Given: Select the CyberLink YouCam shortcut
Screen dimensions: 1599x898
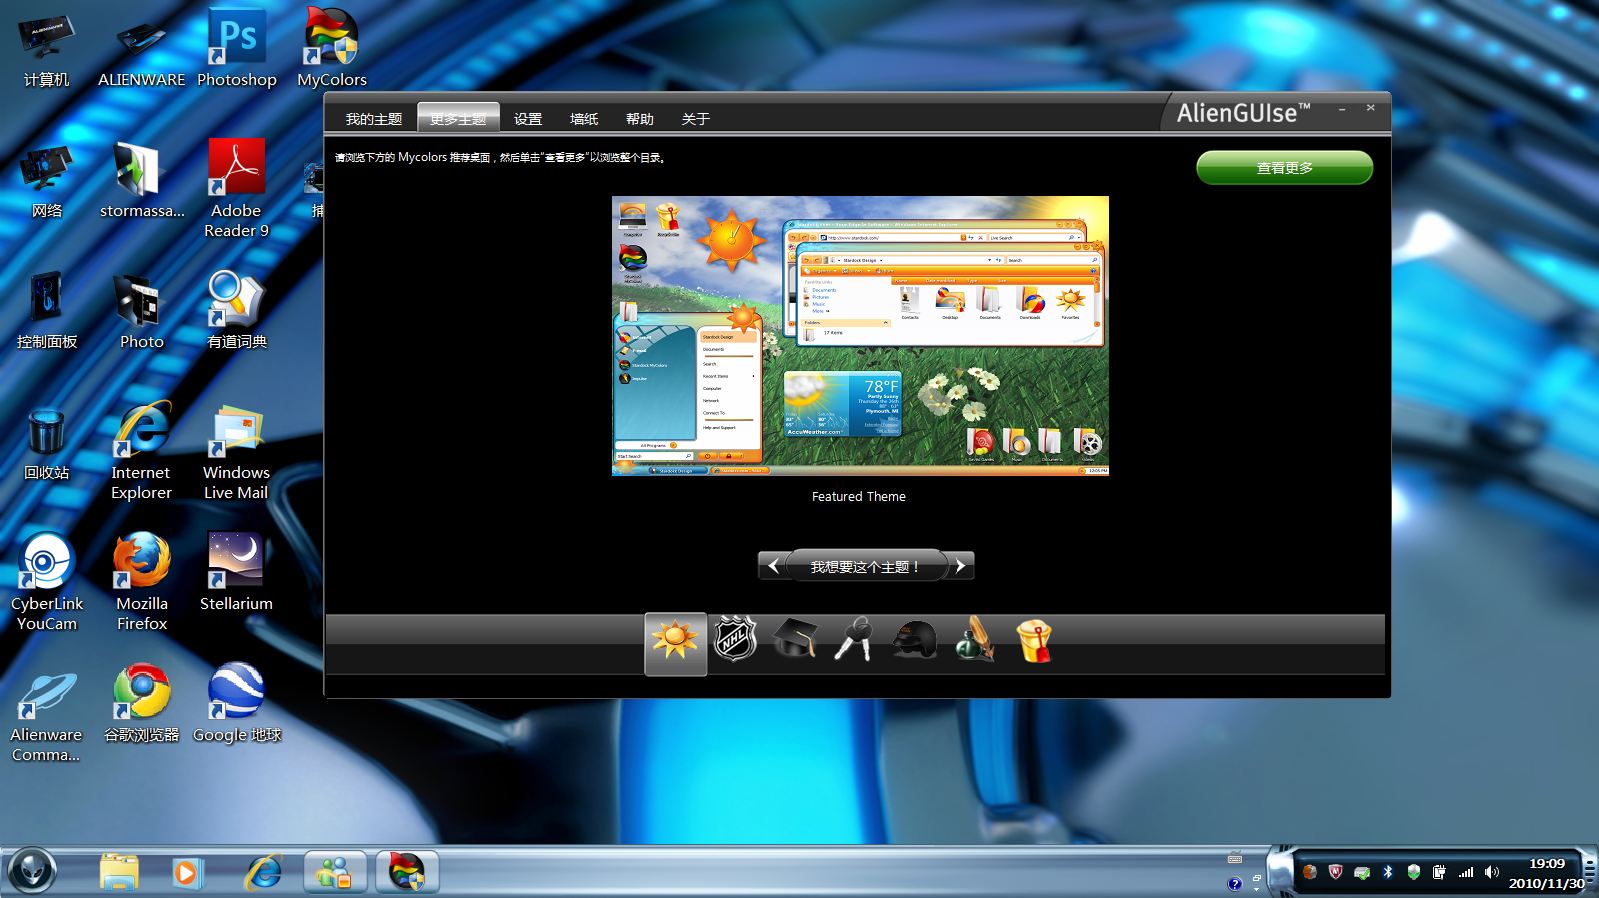Looking at the screenshot, I should (x=47, y=583).
